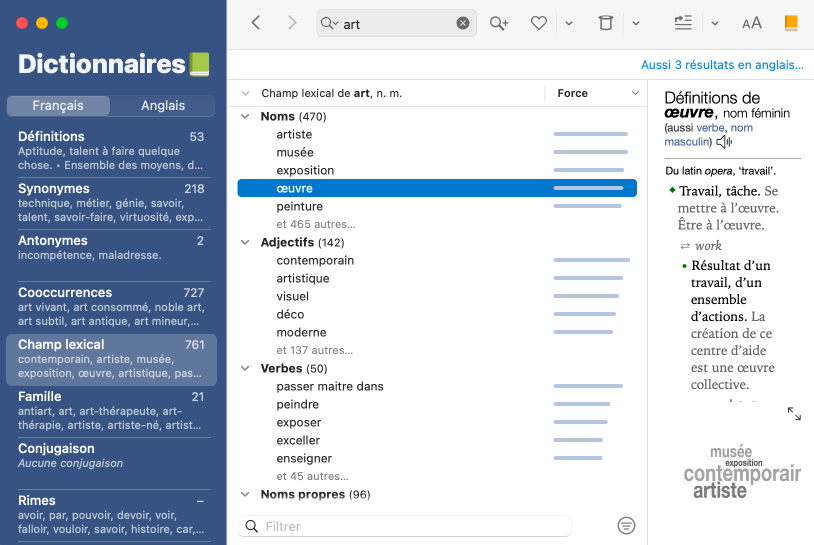Expand the word cloud panel
Image resolution: width=814 pixels, height=545 pixels.
pos(794,413)
